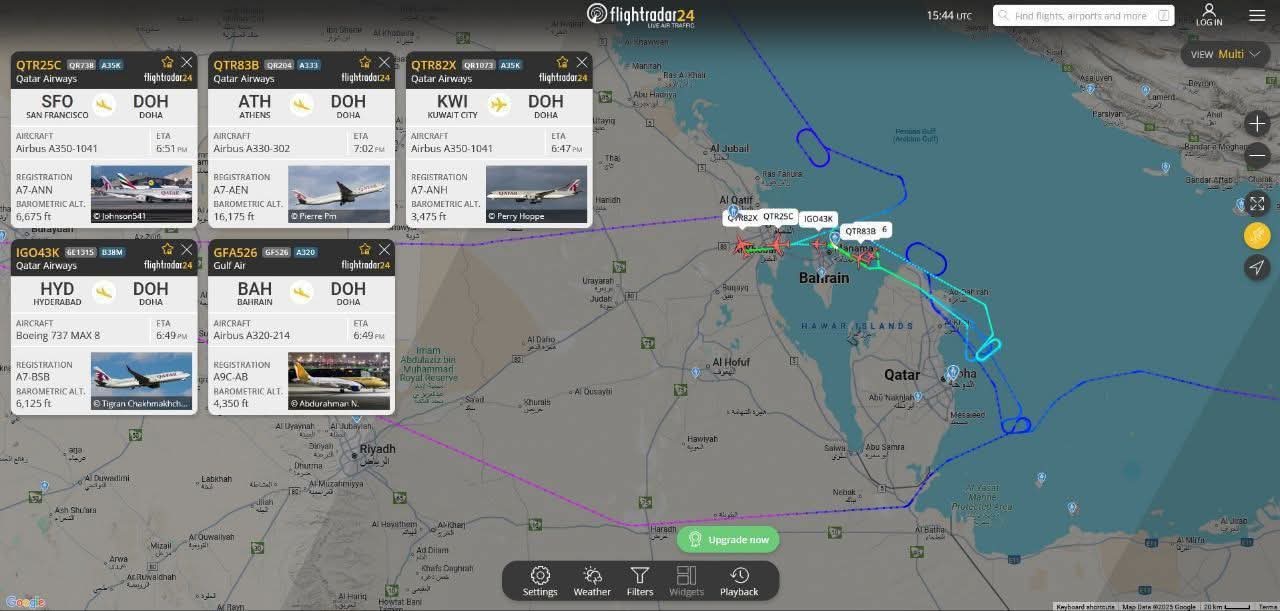
Task: Open the Filters funnel tool
Action: 640,581
